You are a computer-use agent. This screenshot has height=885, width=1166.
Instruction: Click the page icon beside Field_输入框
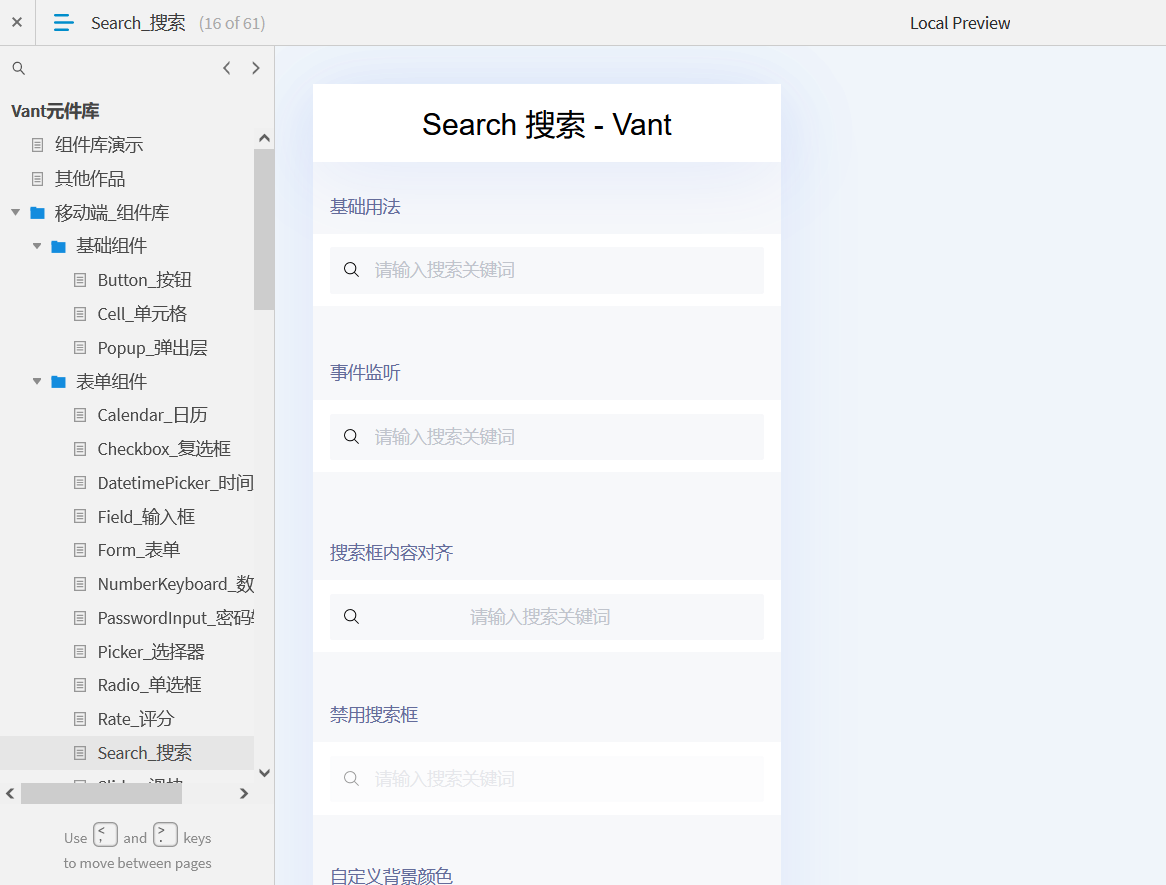coord(80,517)
